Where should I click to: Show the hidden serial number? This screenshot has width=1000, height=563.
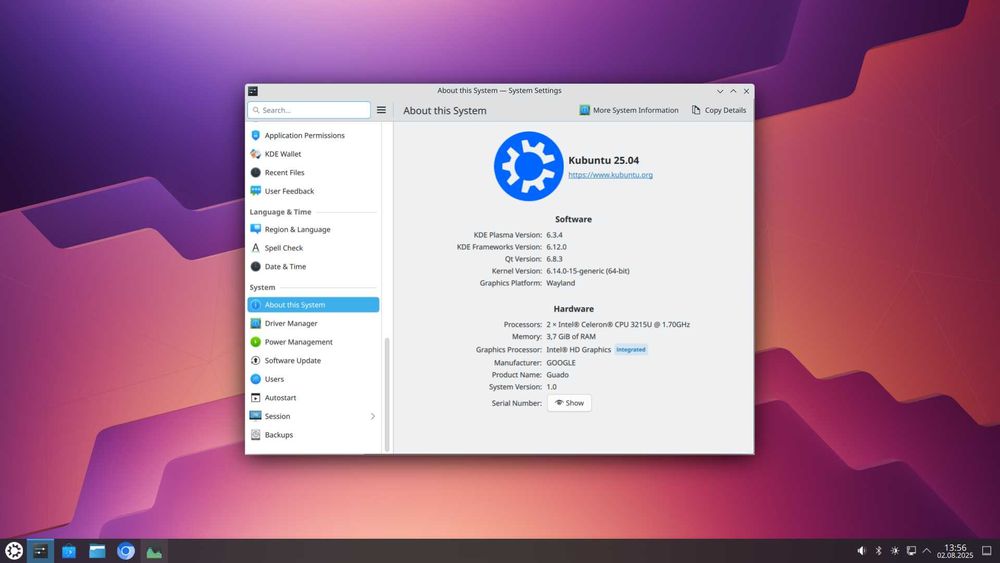(569, 403)
